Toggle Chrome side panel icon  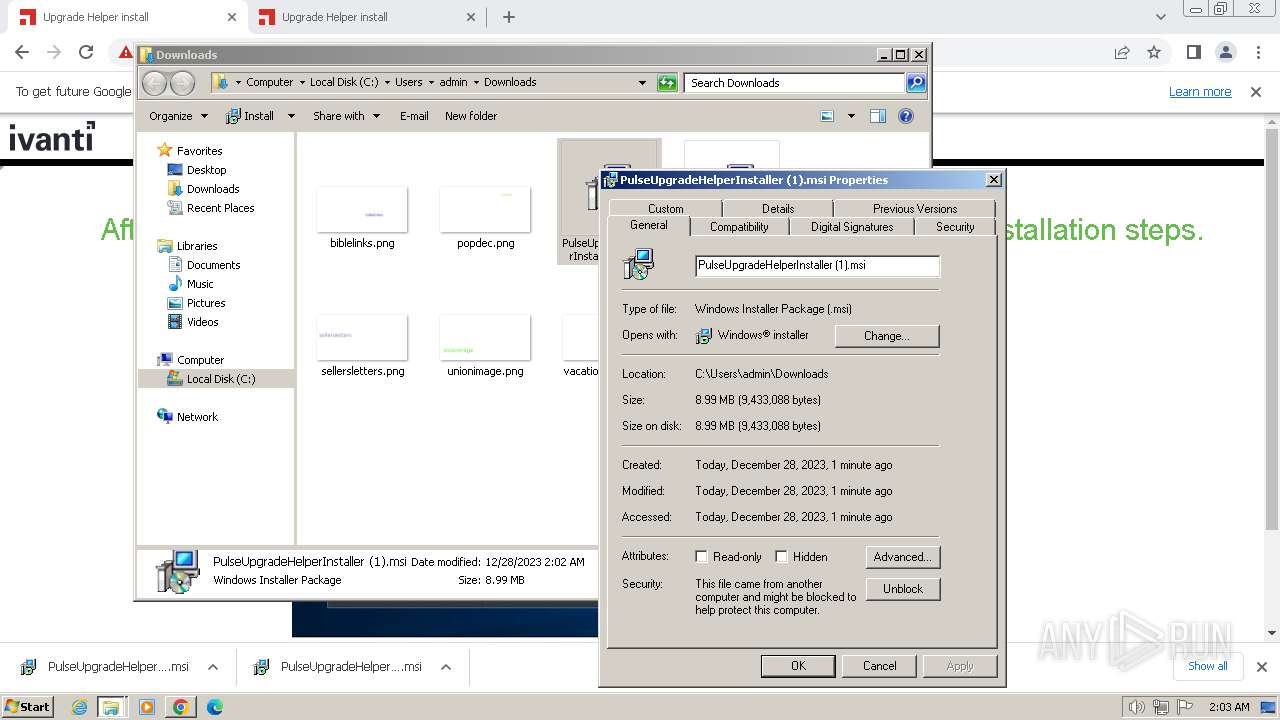pos(1193,52)
